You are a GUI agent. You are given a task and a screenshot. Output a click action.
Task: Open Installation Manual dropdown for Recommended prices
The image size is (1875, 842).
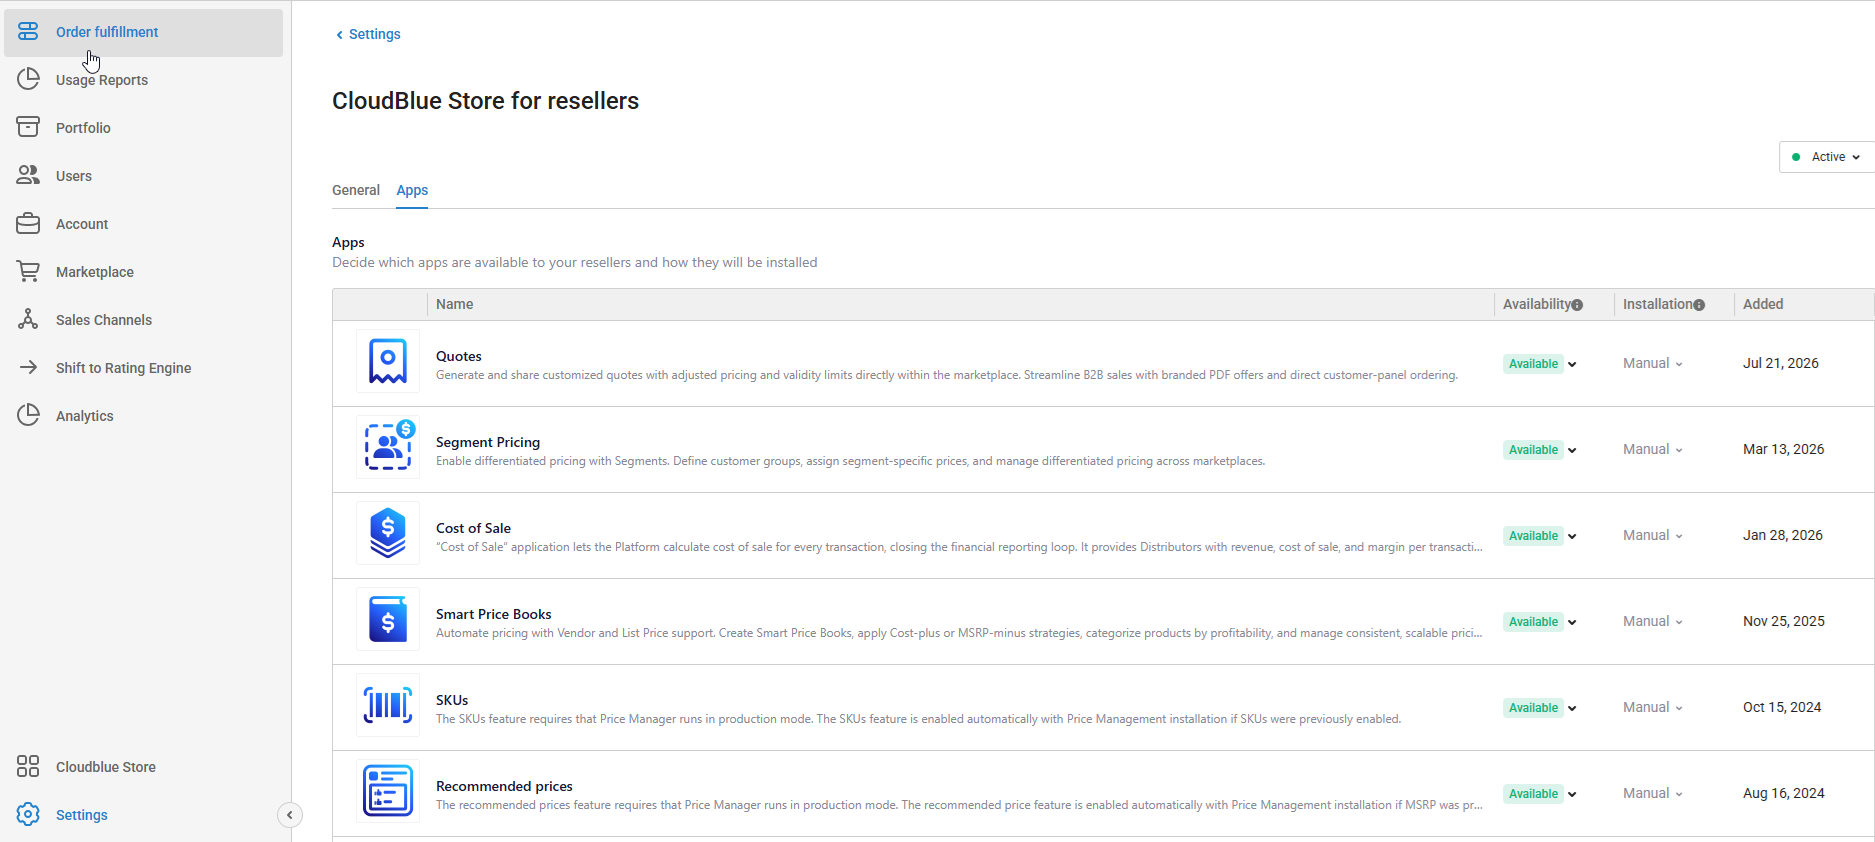(1653, 794)
